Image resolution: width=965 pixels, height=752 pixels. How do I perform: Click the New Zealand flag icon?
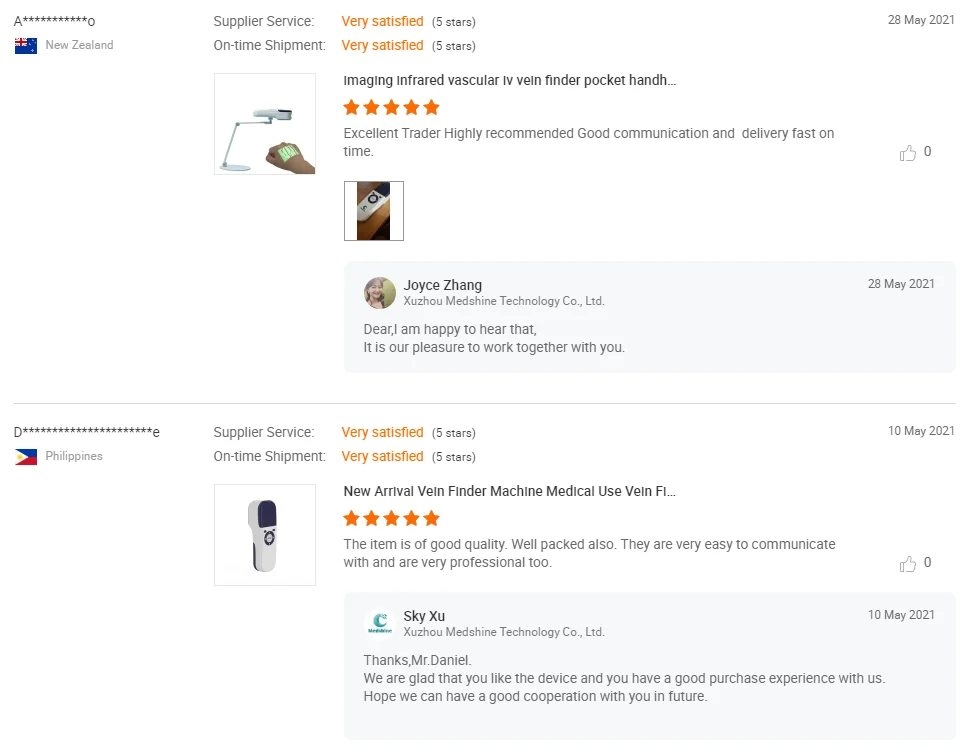(x=26, y=45)
